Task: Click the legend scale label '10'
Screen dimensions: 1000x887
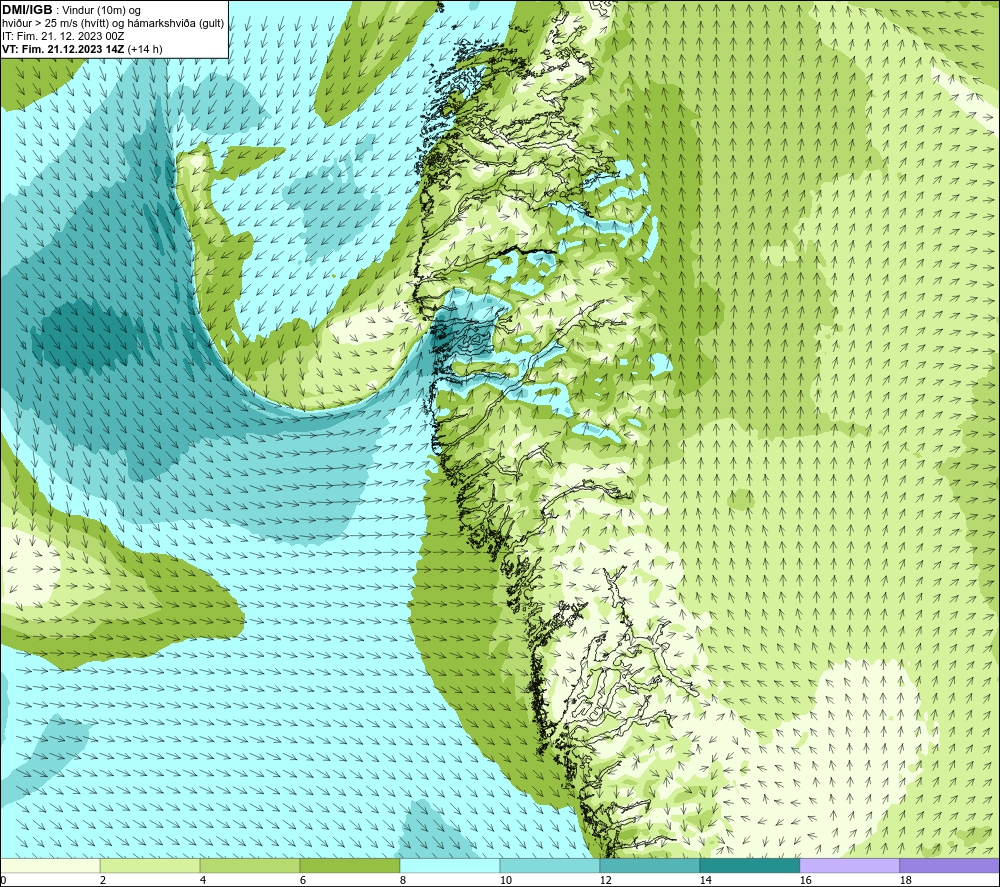Action: pos(505,880)
